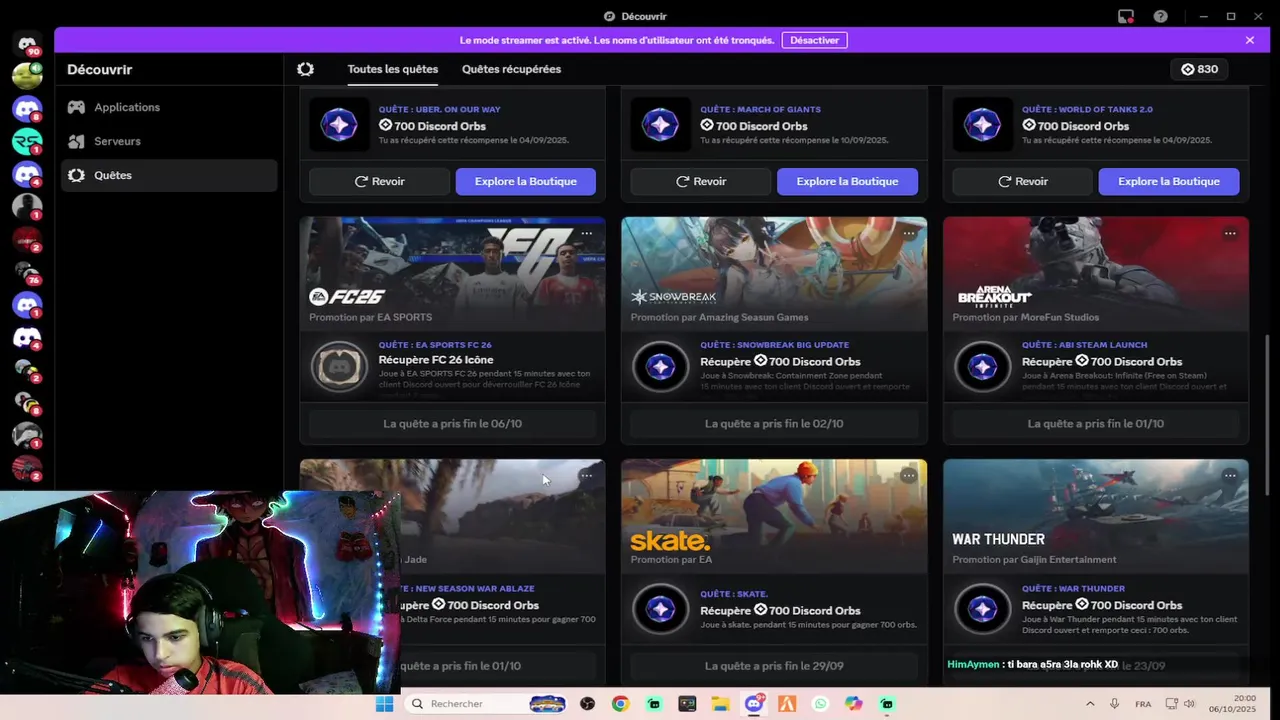Viewport: 1280px width, 720px height.
Task: Click the Discord taskbar icon
Action: click(754, 704)
